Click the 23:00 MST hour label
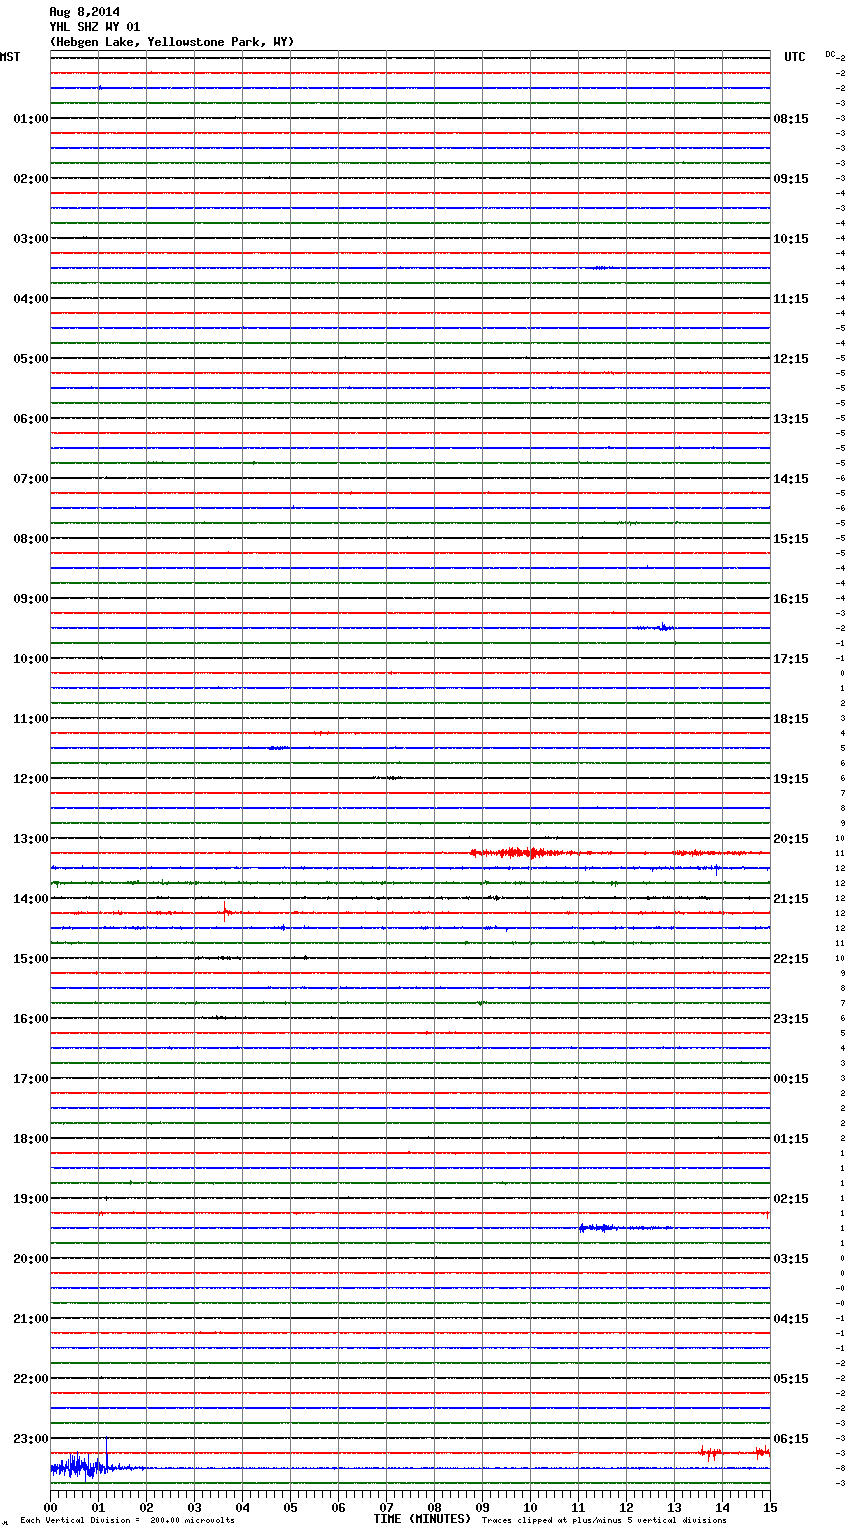This screenshot has width=850, height=1534. (x=30, y=1439)
